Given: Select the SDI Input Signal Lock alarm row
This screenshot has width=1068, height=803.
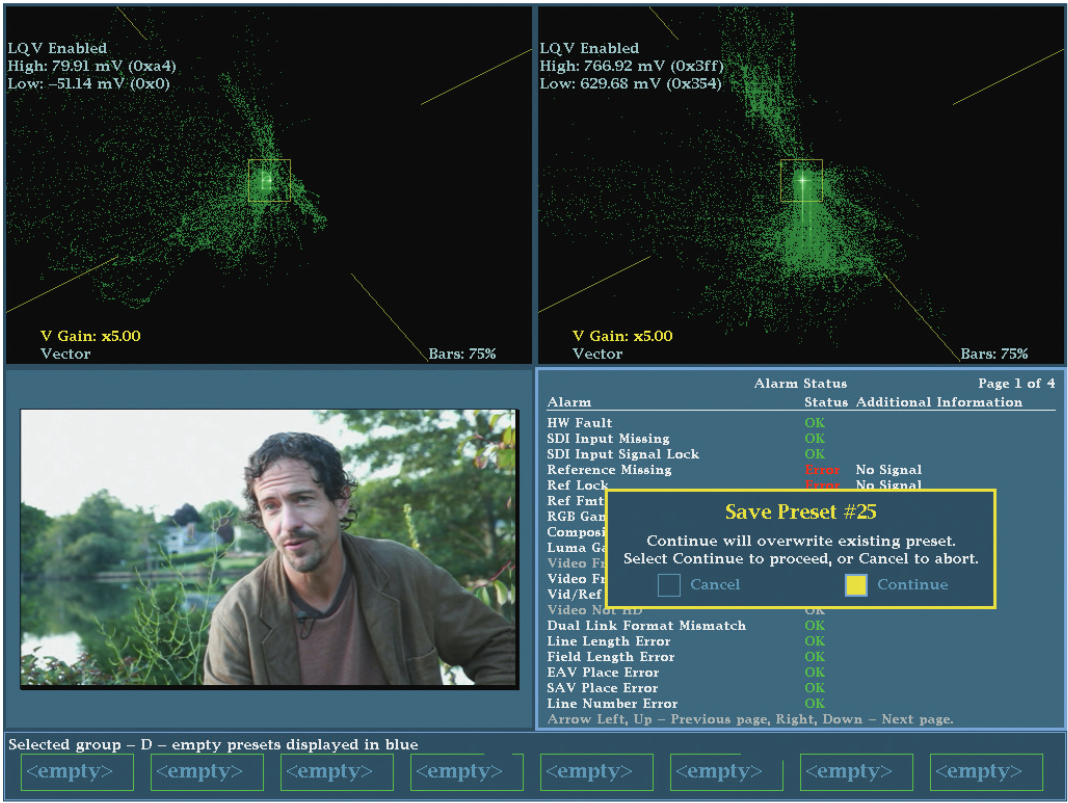Looking at the screenshot, I should click(800, 454).
